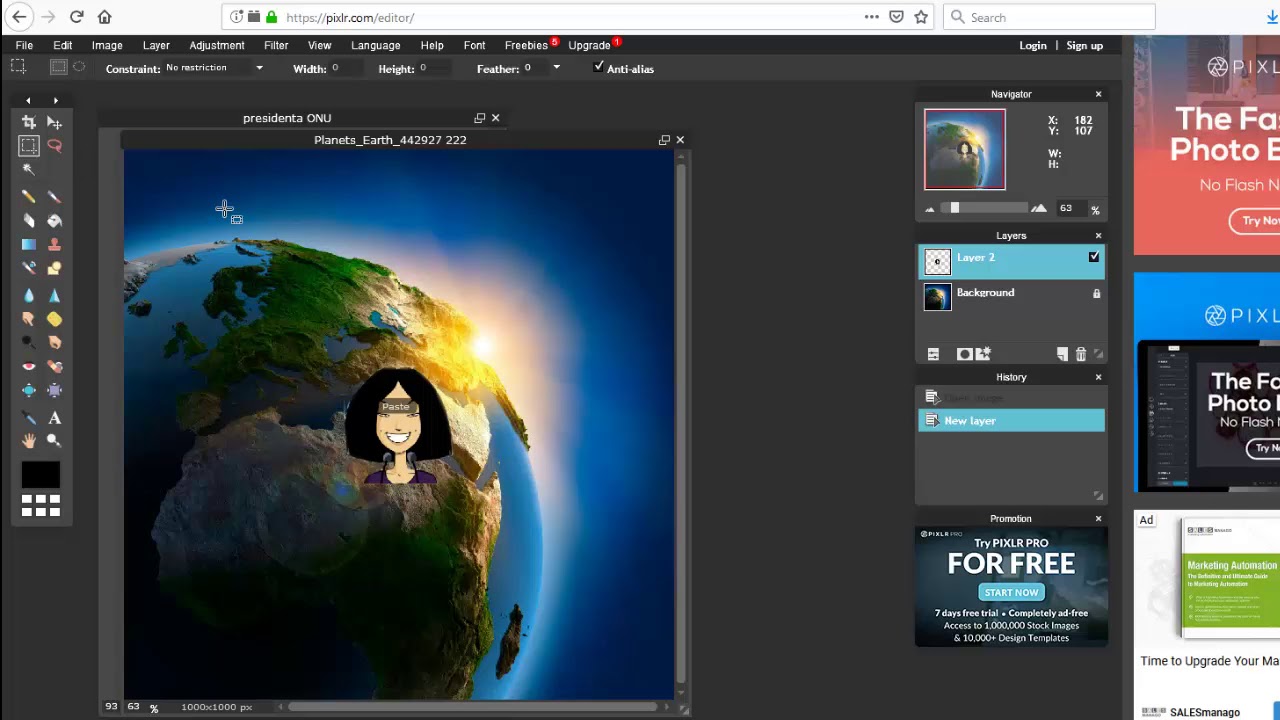Open the File menu
1280x720 pixels.
coord(24,45)
